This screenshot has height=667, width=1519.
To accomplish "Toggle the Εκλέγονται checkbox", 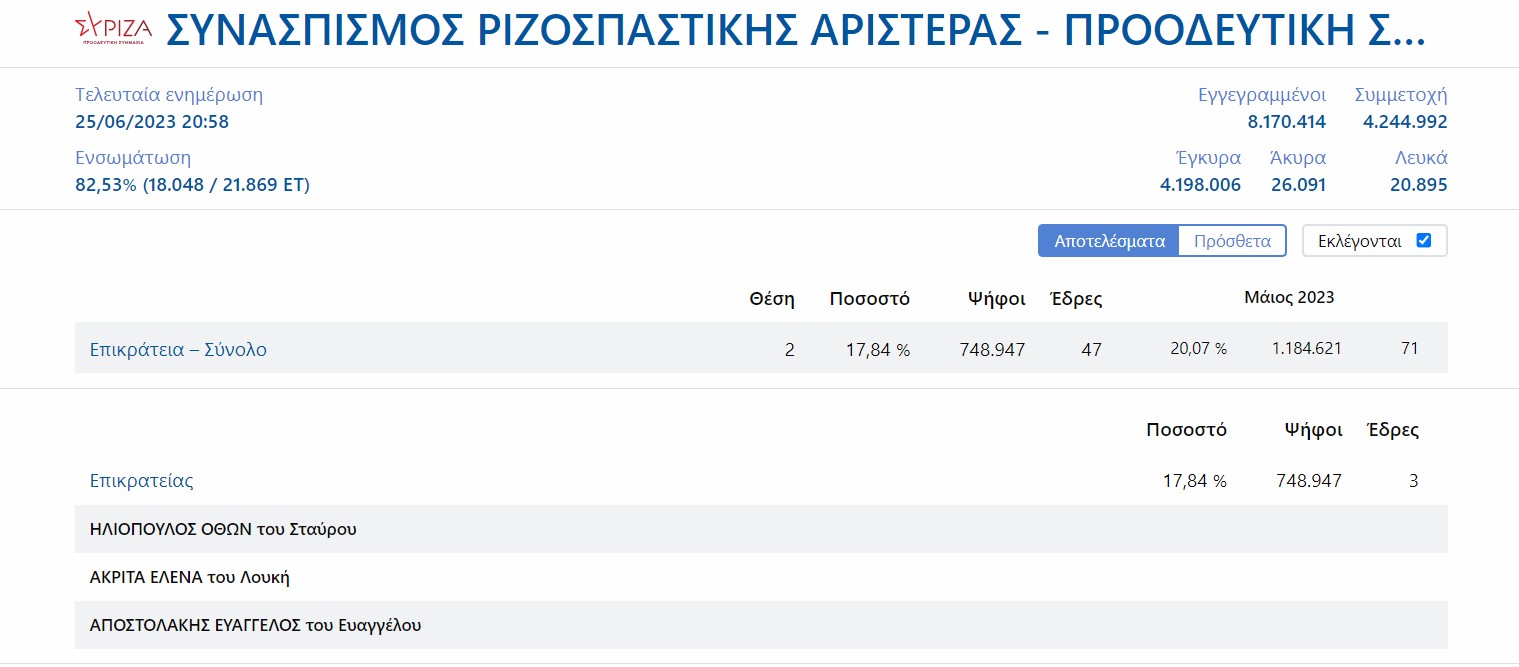I will pyautogui.click(x=1424, y=241).
